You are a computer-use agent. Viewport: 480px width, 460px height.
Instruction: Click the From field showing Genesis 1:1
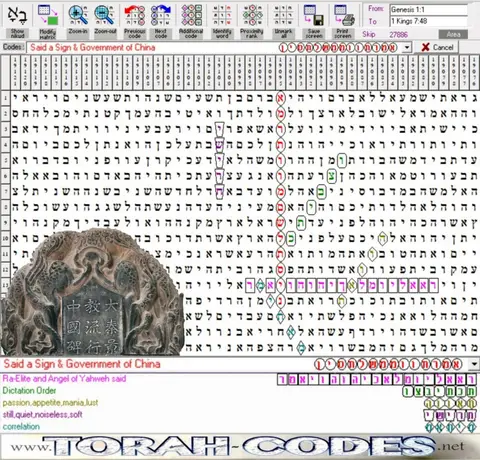pyautogui.click(x=429, y=10)
